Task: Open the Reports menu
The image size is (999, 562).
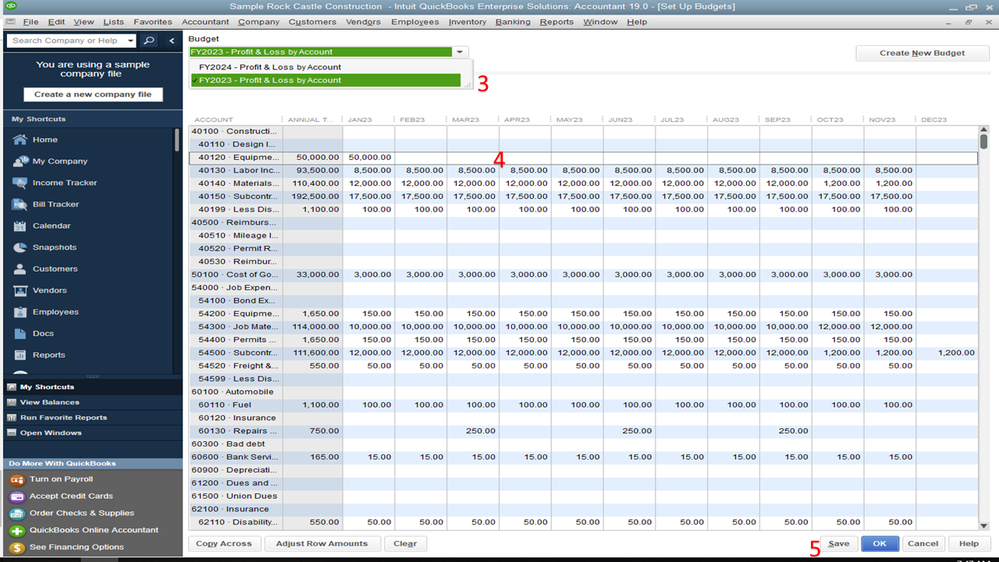Action: point(557,22)
